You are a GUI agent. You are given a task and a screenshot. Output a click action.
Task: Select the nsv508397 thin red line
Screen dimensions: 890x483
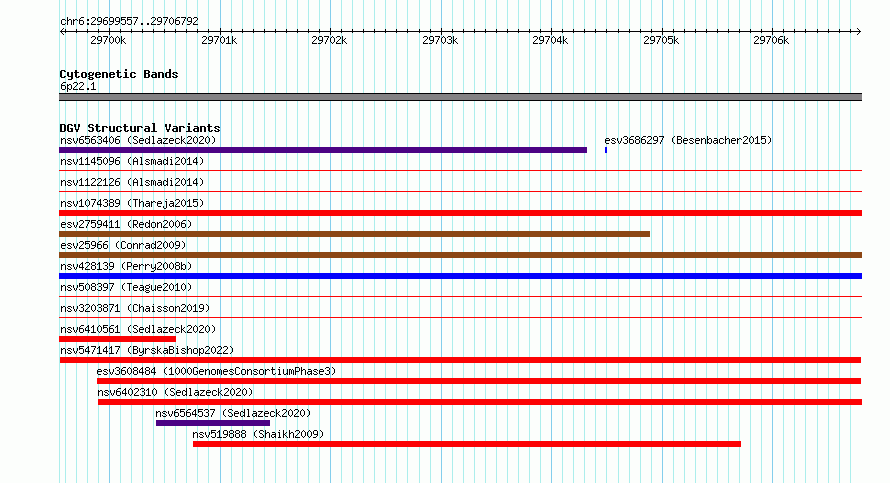tap(460, 296)
